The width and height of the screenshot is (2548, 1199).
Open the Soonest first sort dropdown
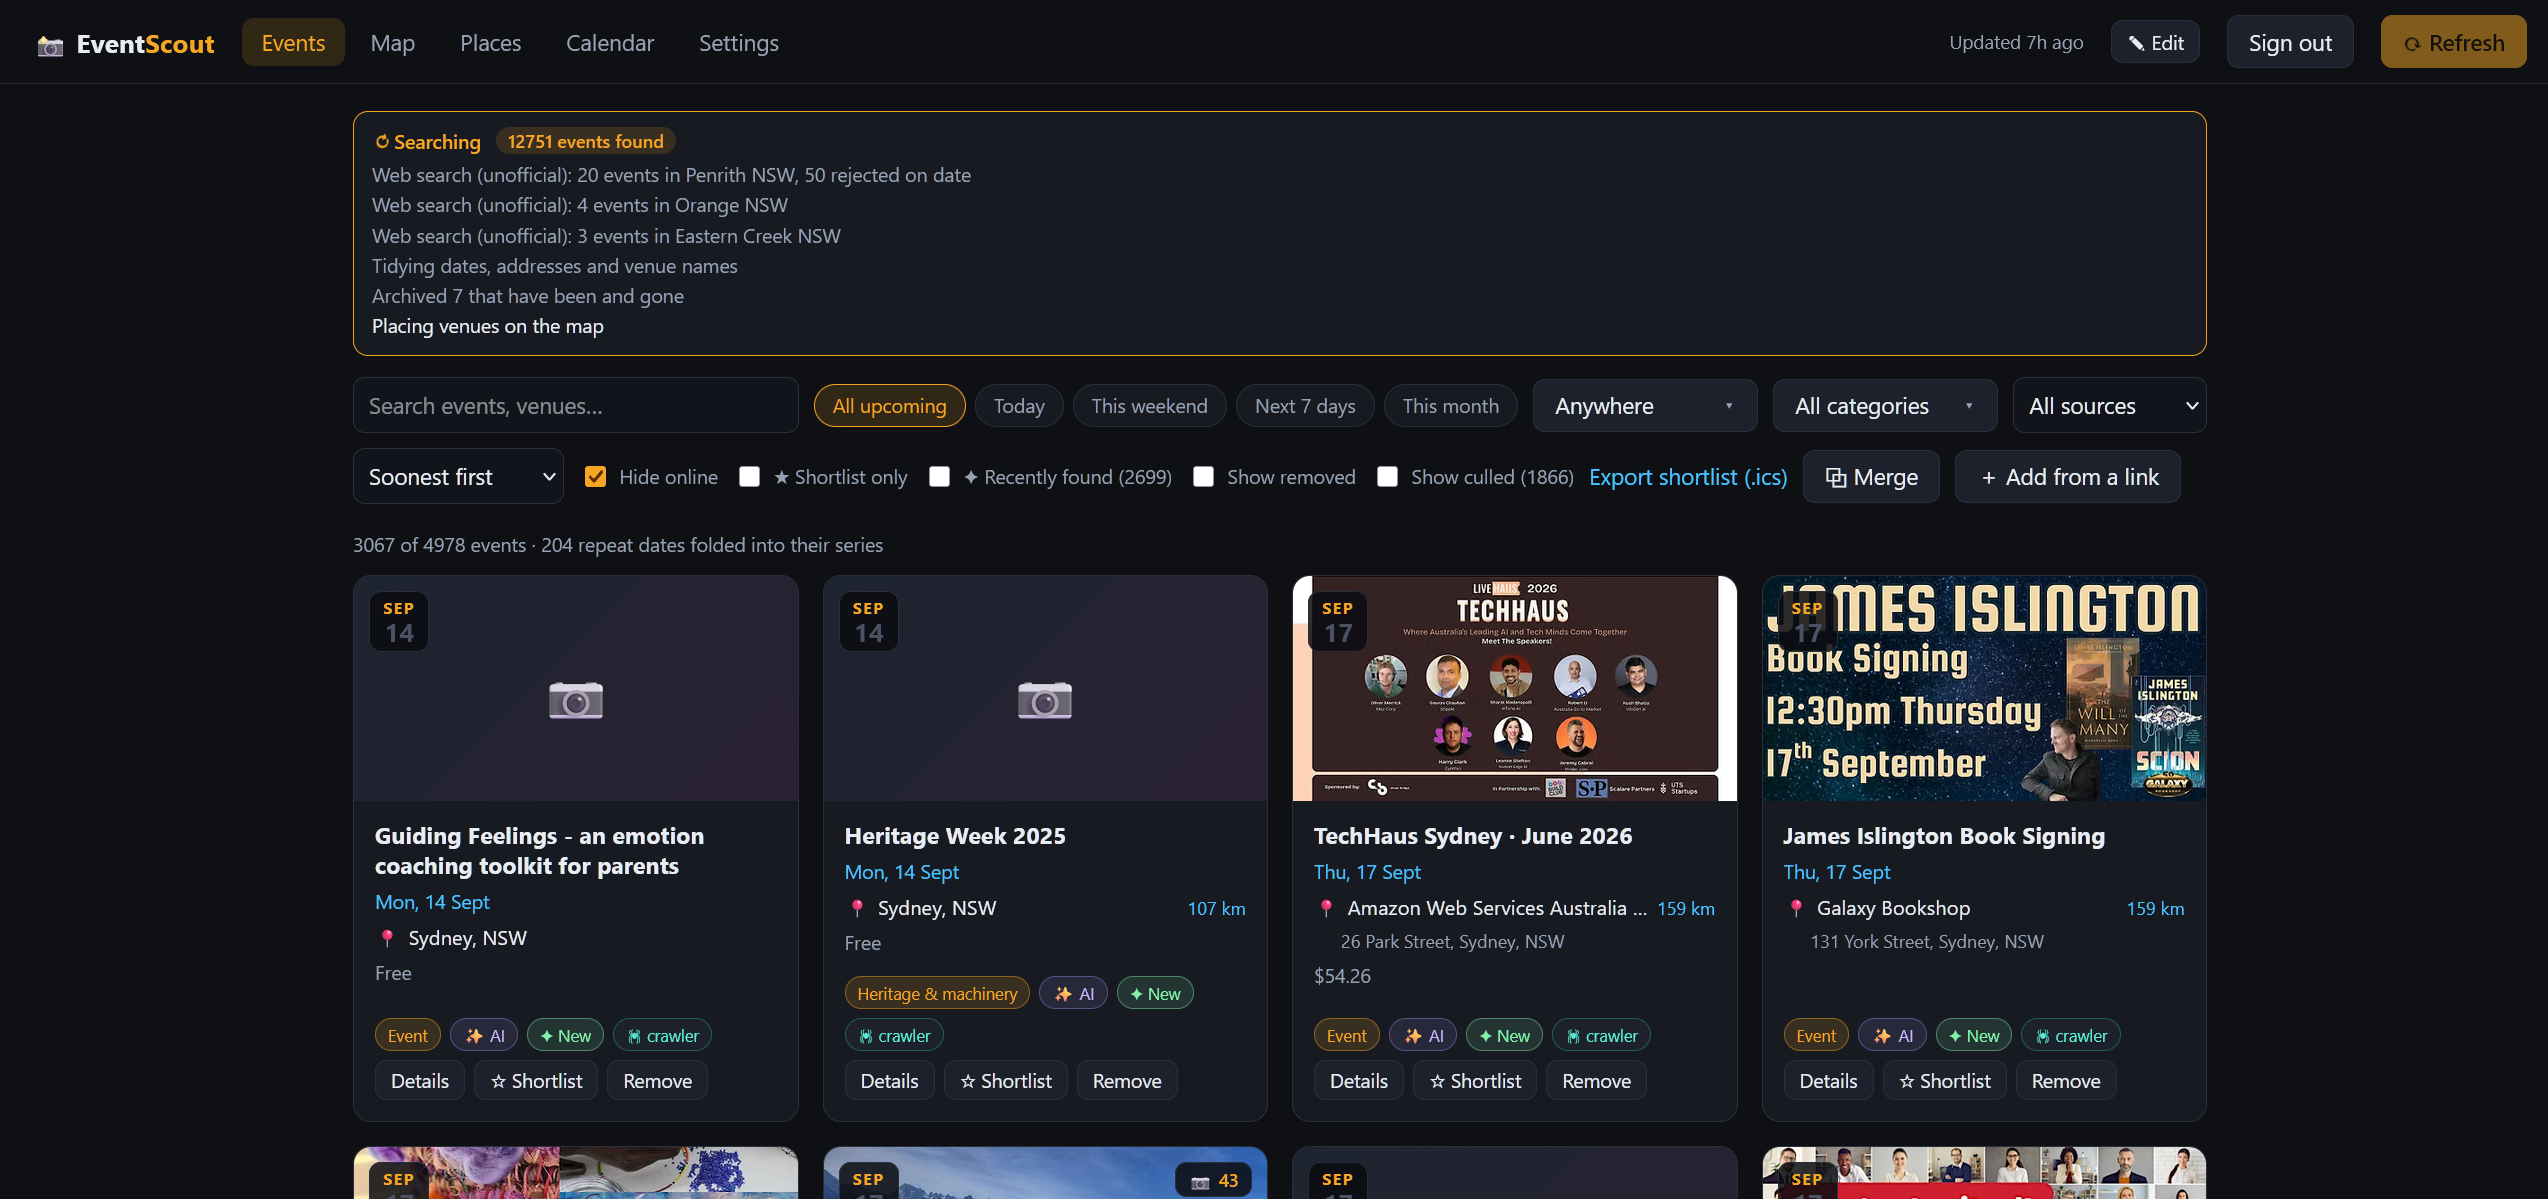(x=458, y=477)
